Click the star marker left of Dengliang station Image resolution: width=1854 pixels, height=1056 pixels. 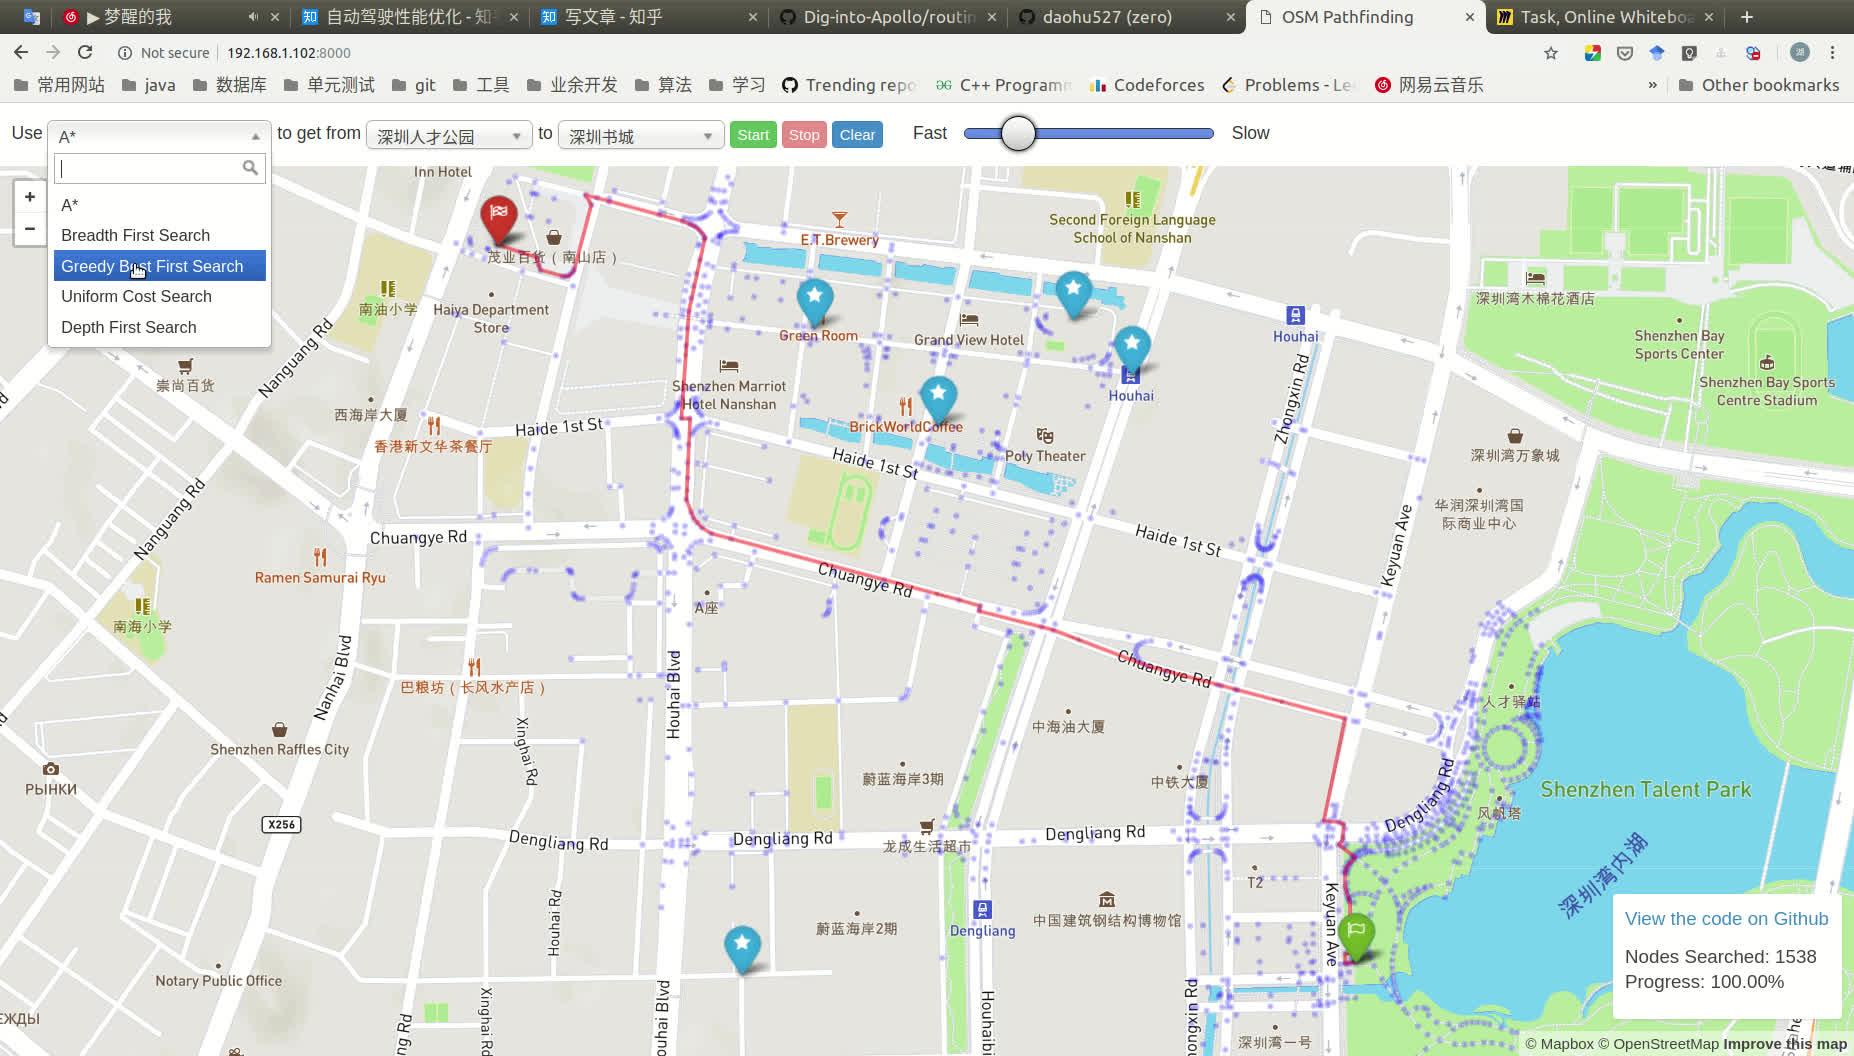click(x=742, y=948)
